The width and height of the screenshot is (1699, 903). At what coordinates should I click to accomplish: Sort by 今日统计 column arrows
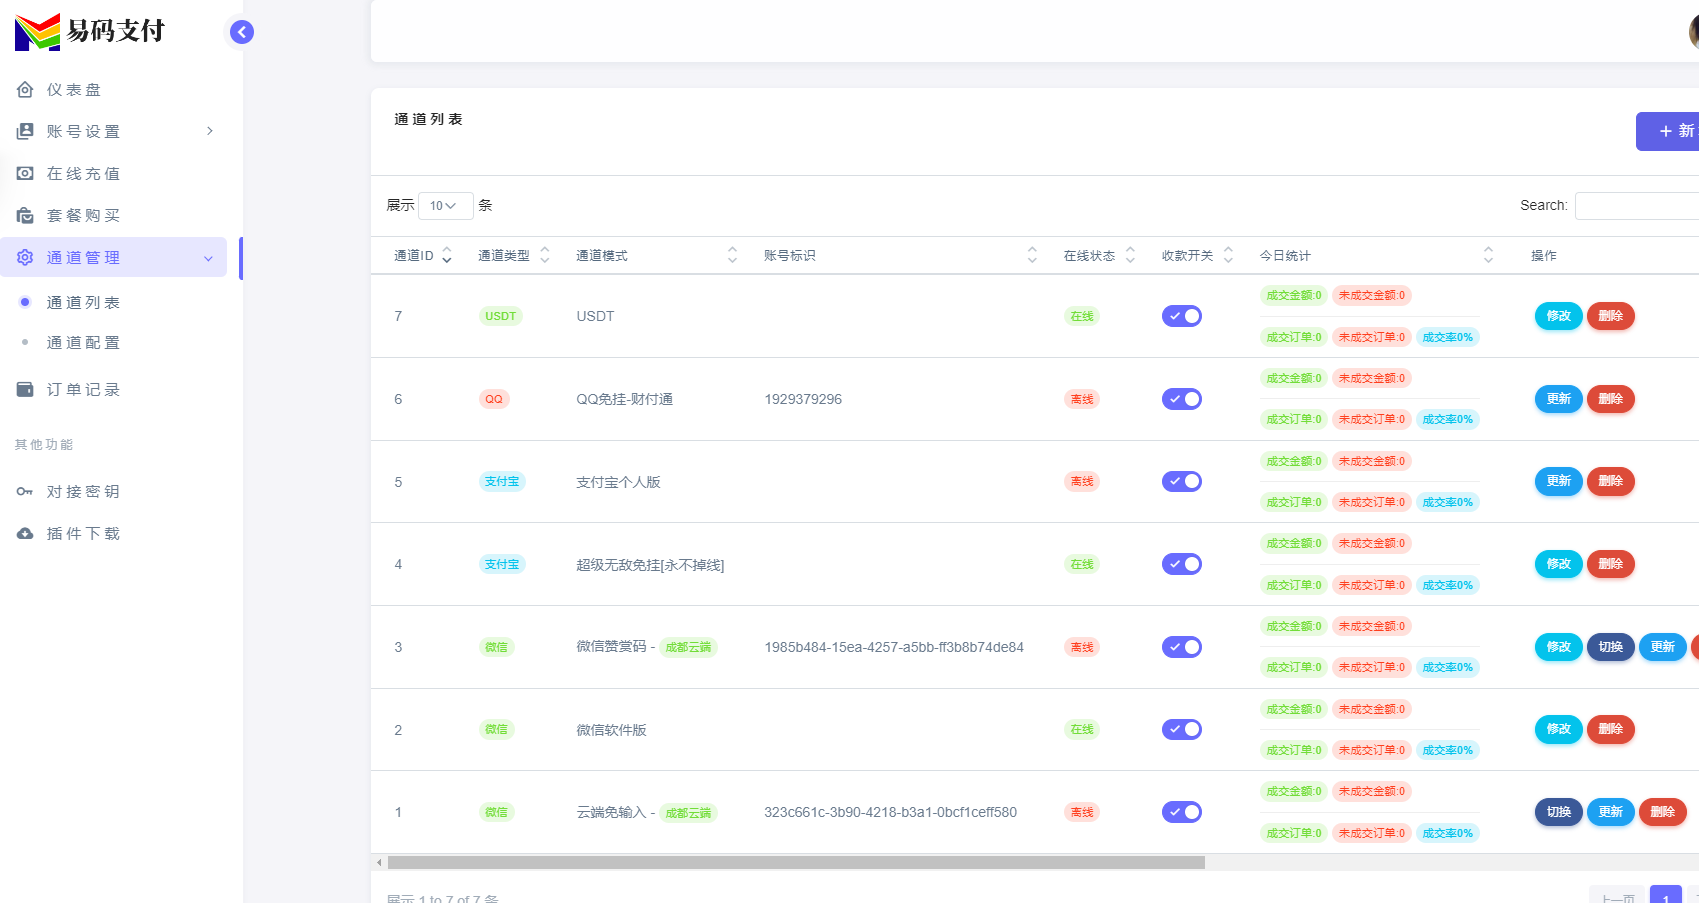click(x=1488, y=255)
